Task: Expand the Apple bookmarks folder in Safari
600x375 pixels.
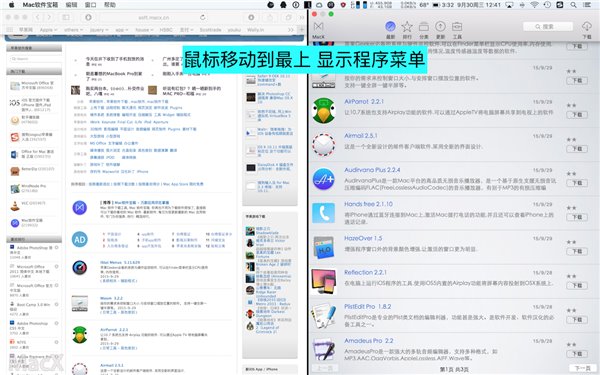Action: [x=48, y=29]
